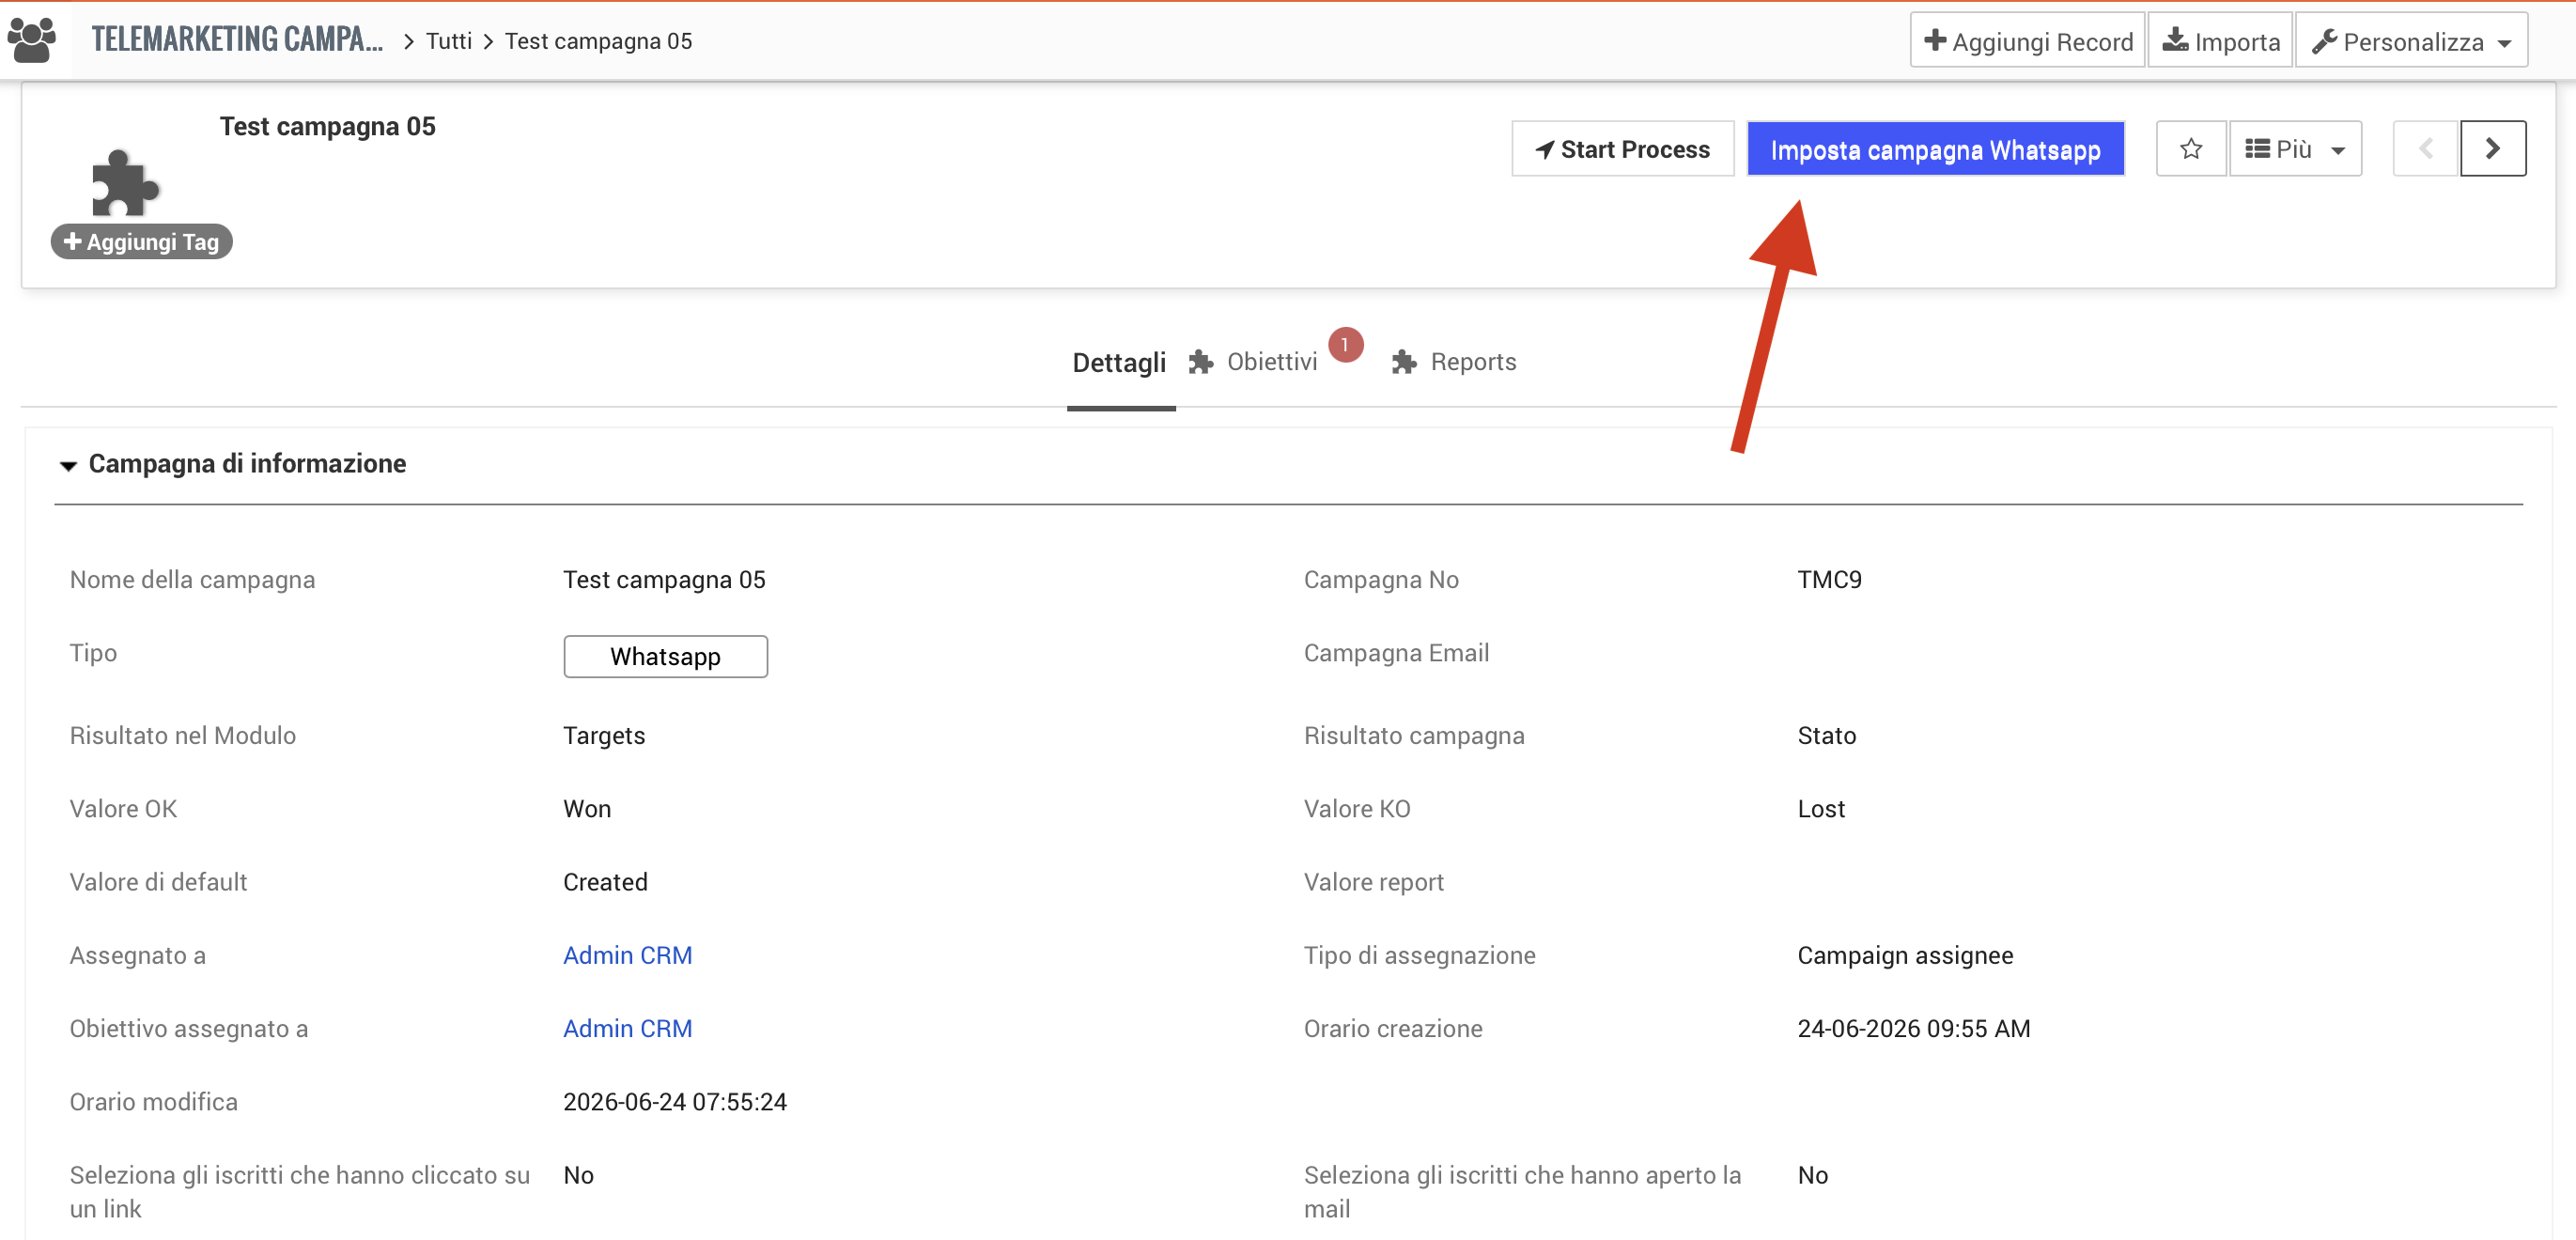The height and width of the screenshot is (1240, 2576).
Task: Click the Targets value
Action: point(604,735)
